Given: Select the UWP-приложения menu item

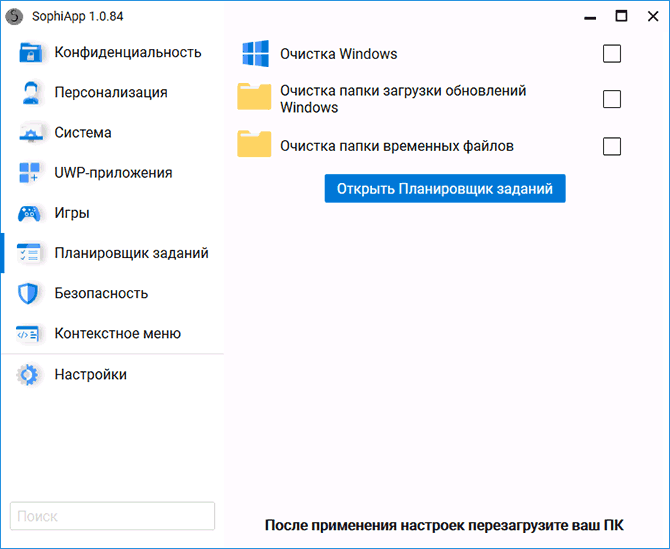Looking at the screenshot, I should [113, 173].
